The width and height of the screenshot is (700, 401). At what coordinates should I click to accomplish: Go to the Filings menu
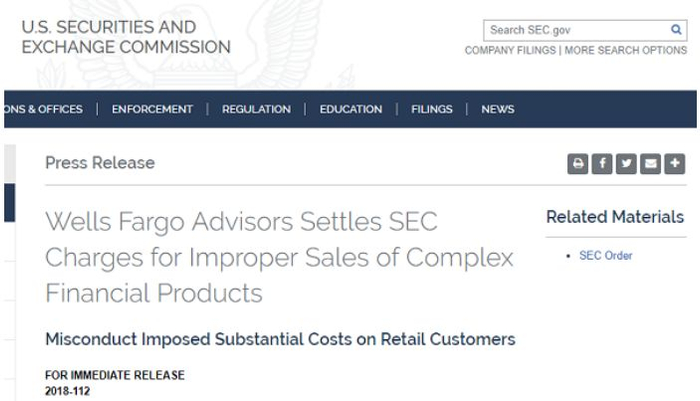pos(431,110)
